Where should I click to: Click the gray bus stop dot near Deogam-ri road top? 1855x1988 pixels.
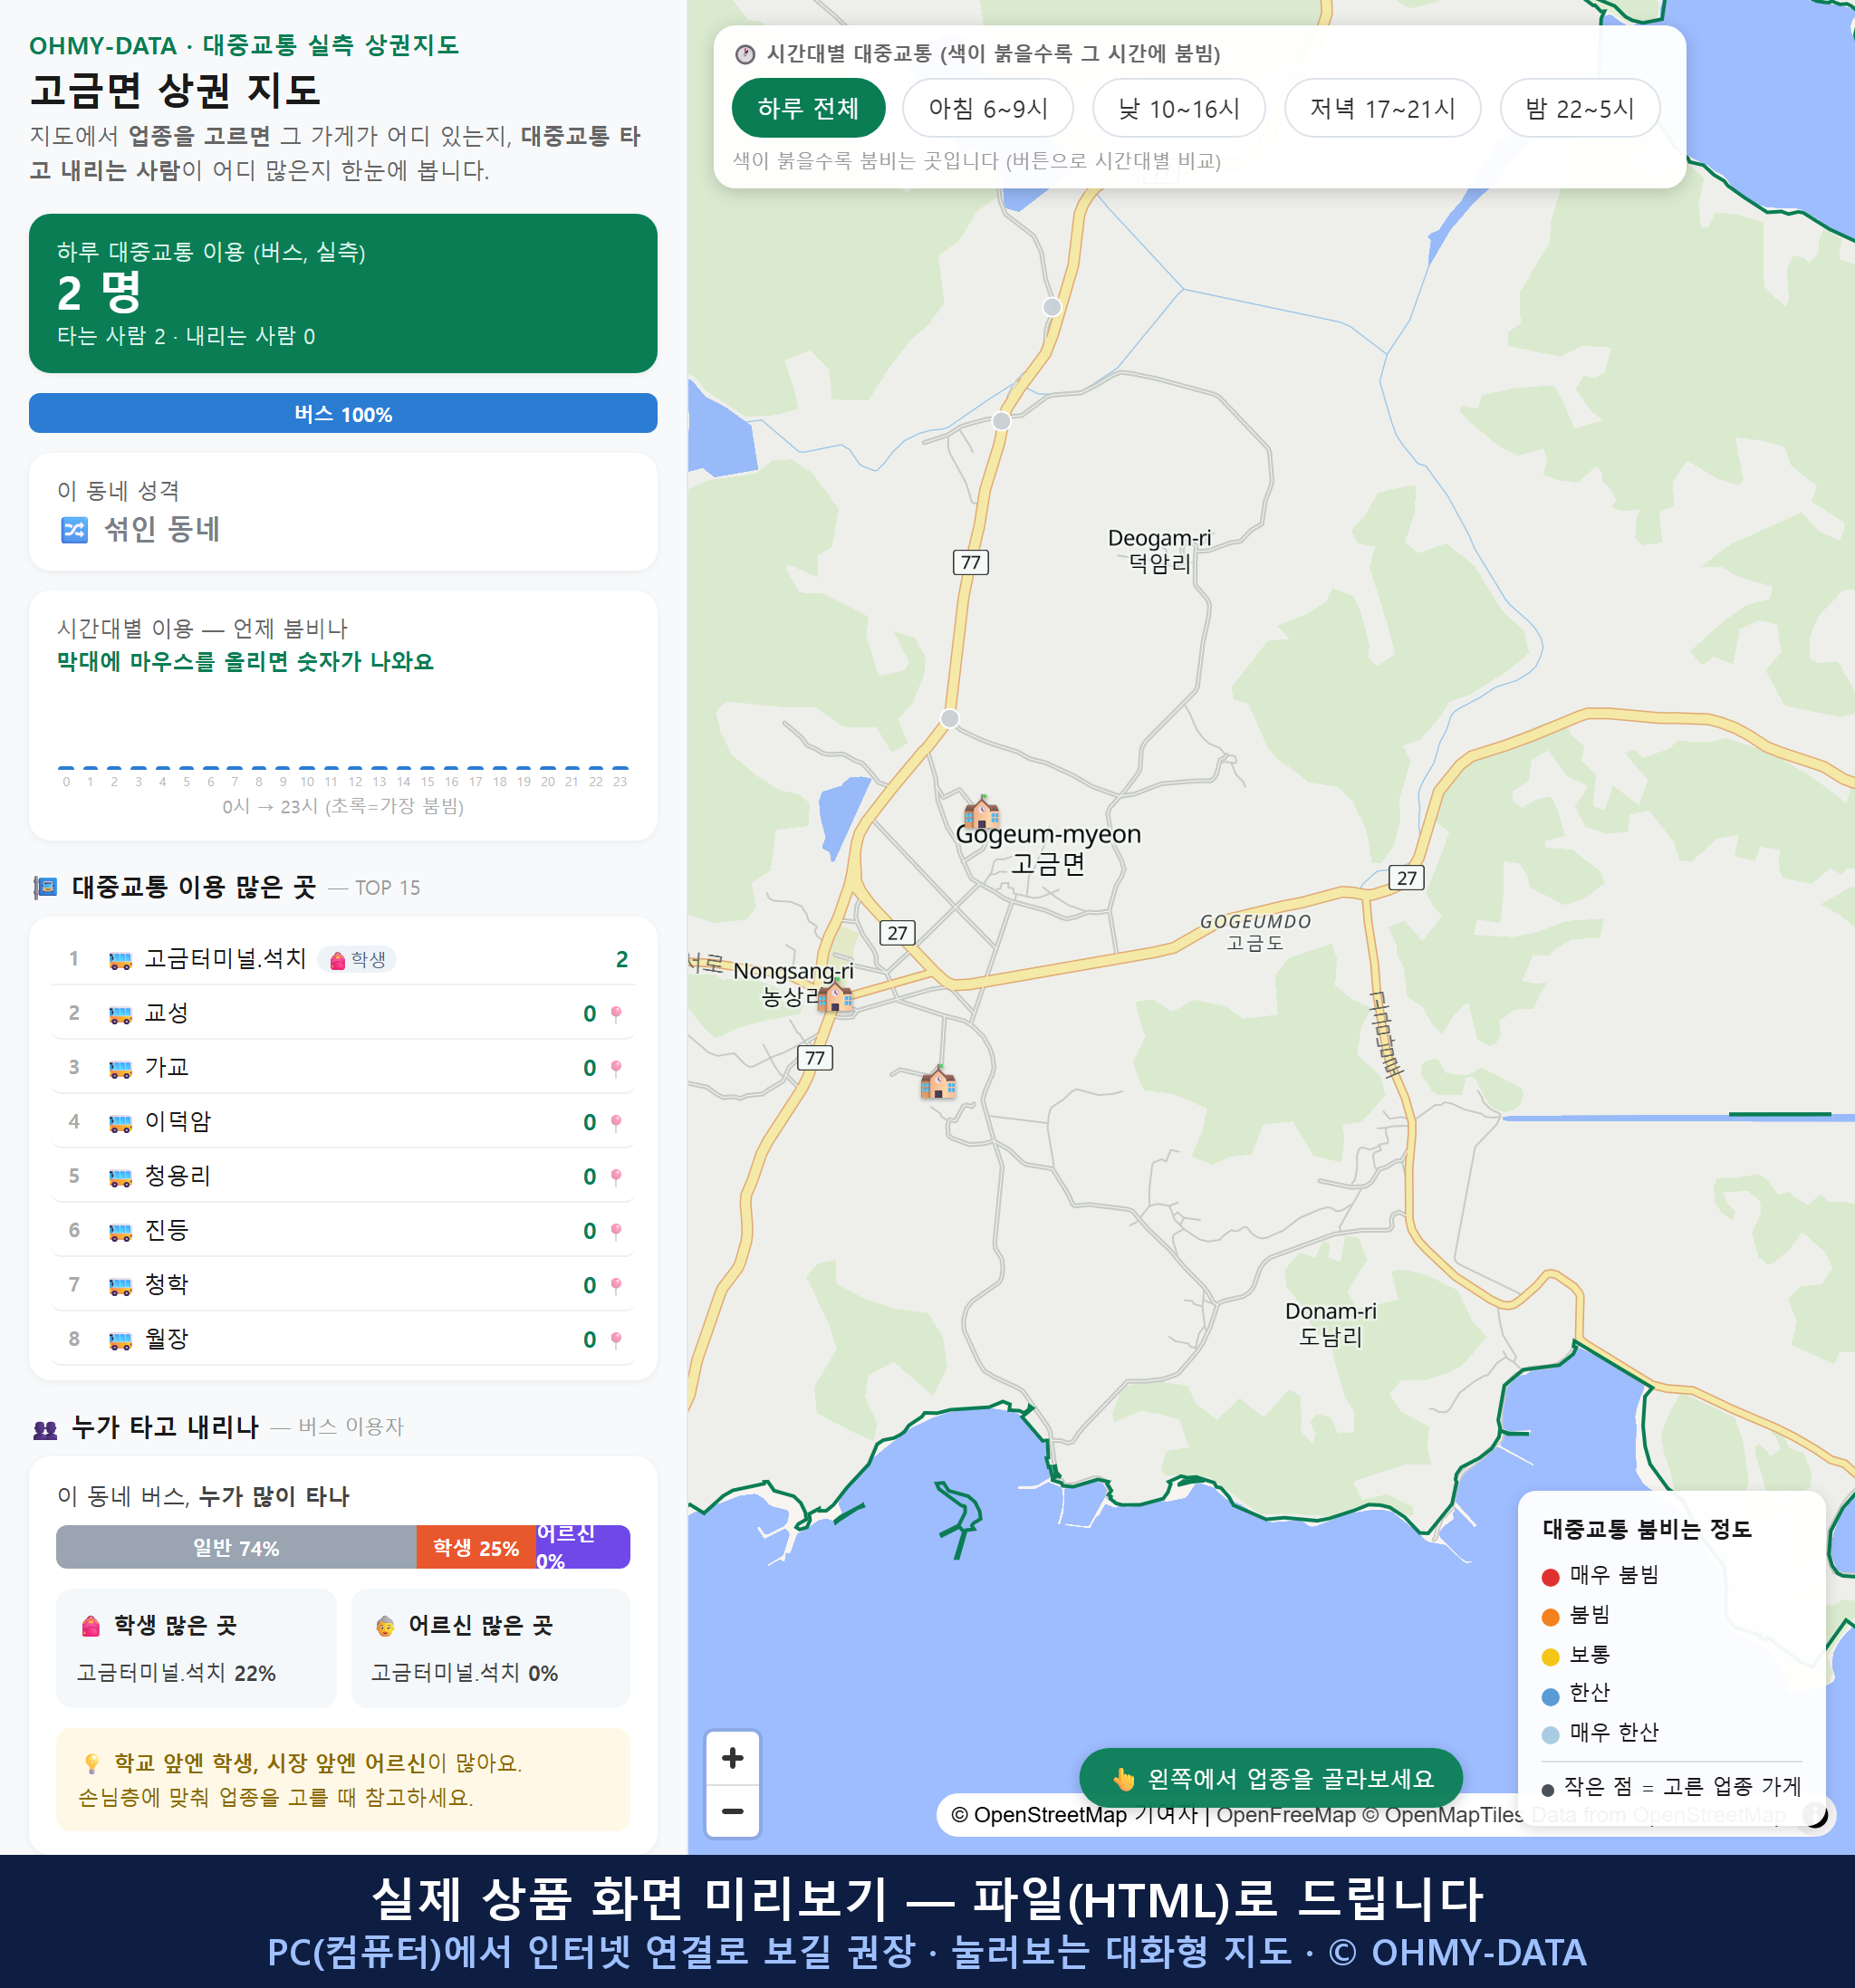tap(1051, 307)
